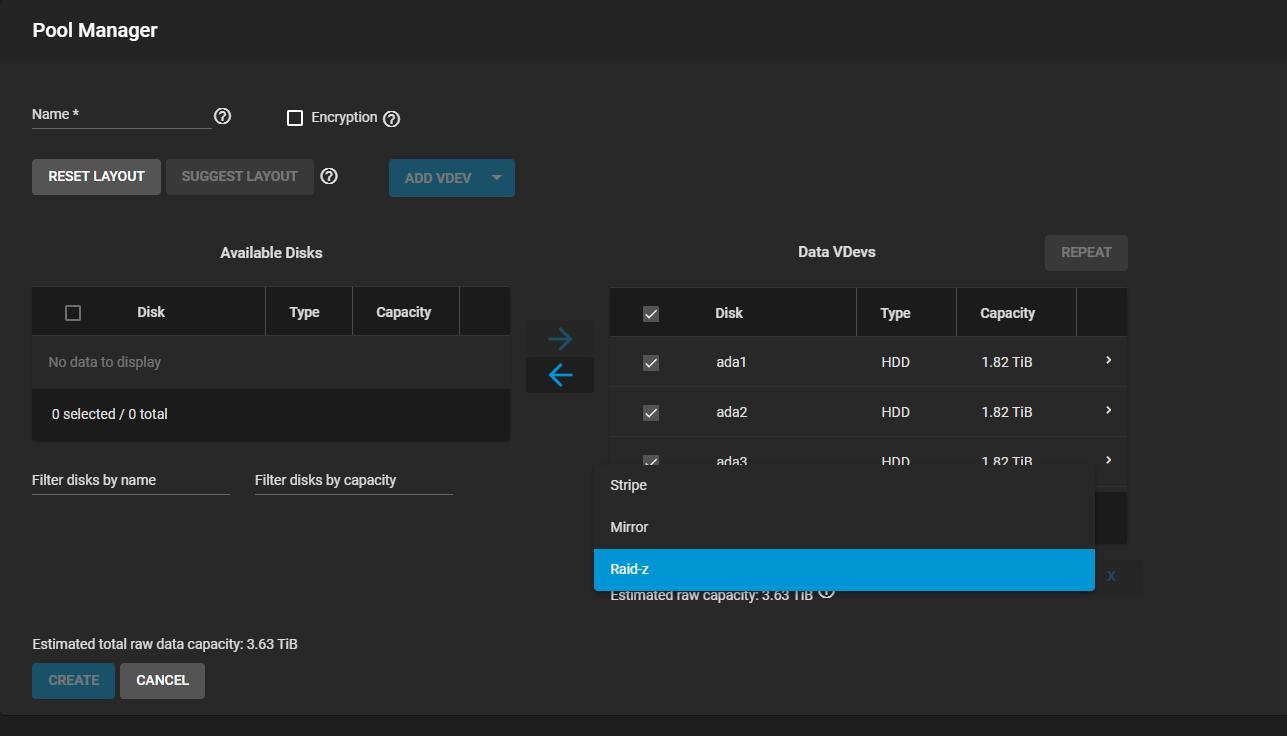The width and height of the screenshot is (1287, 736).
Task: Expand the ada1 disk row details
Action: click(x=1108, y=360)
